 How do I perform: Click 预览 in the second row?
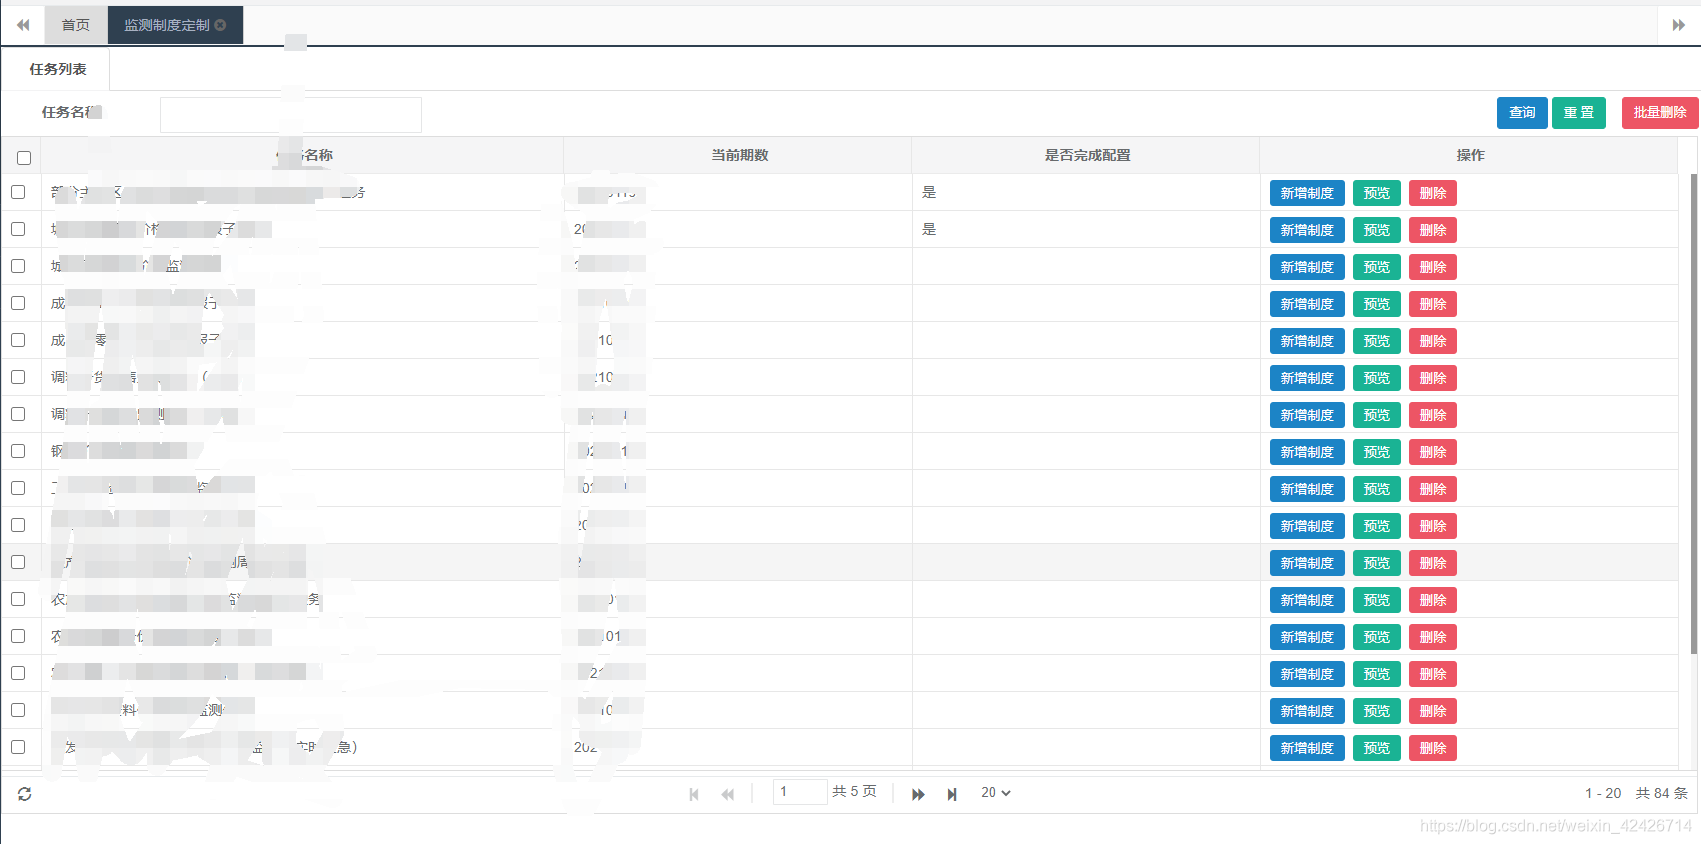(1377, 230)
